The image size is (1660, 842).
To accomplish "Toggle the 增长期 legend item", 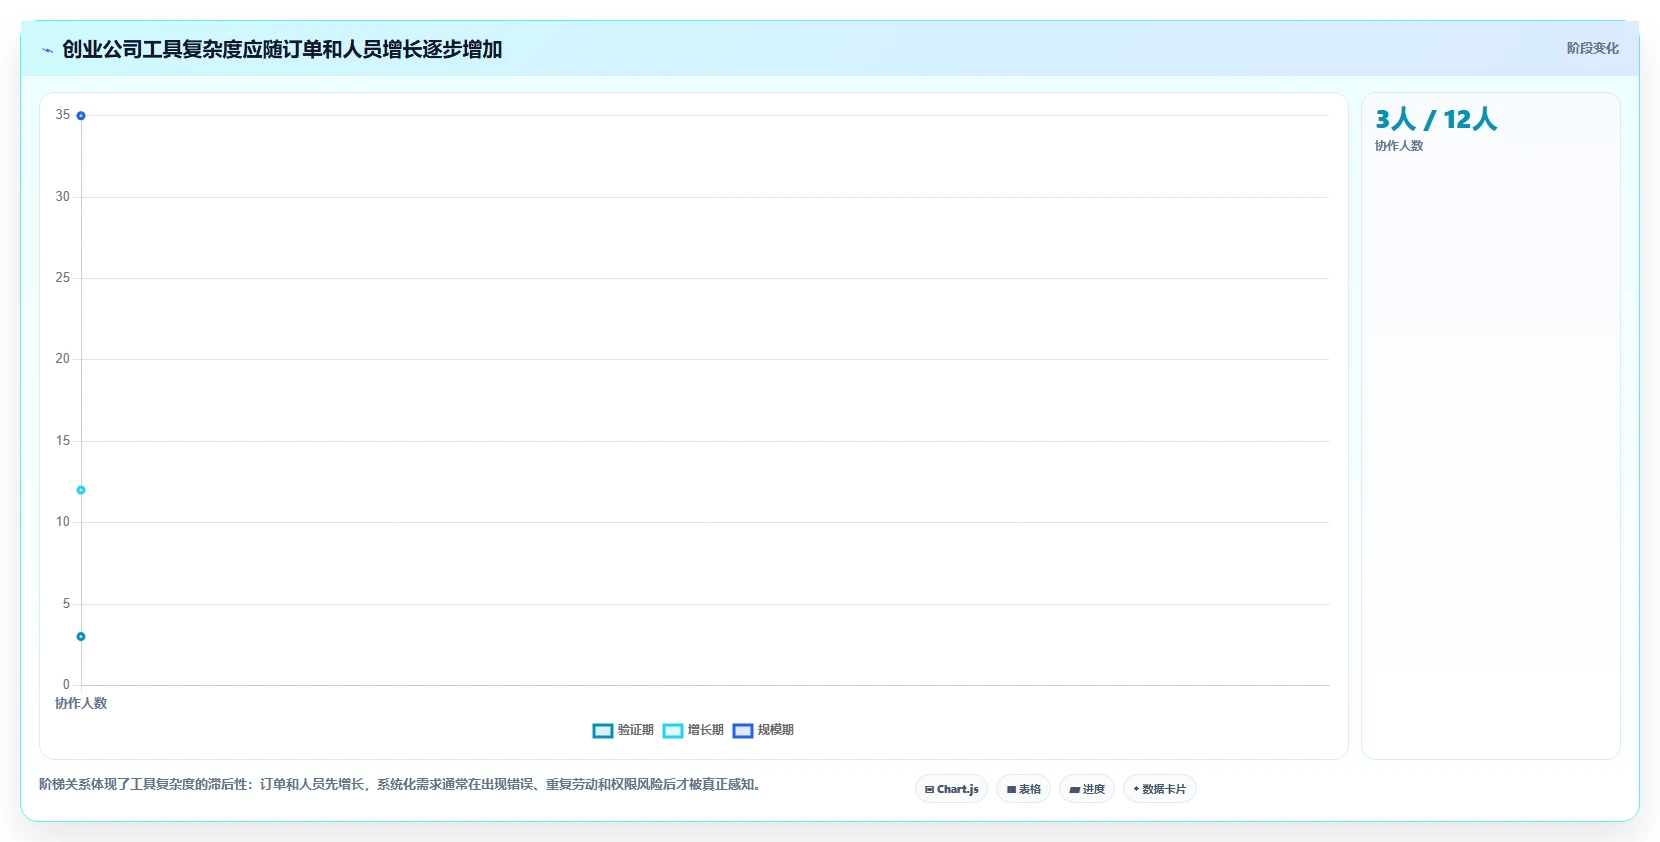I will (x=693, y=730).
